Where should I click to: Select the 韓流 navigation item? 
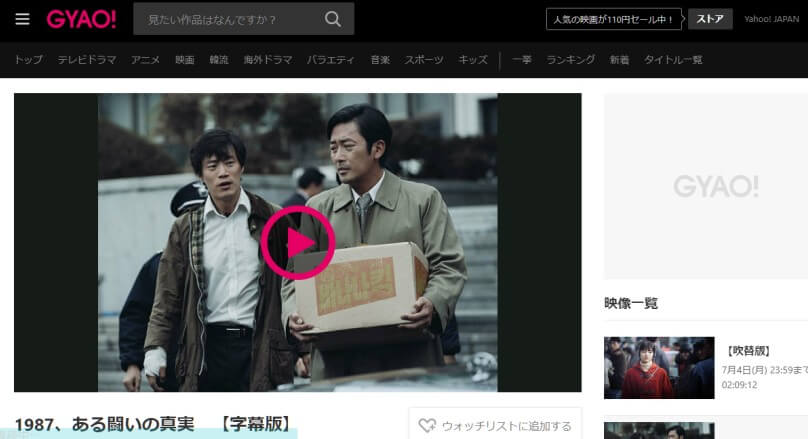point(219,60)
